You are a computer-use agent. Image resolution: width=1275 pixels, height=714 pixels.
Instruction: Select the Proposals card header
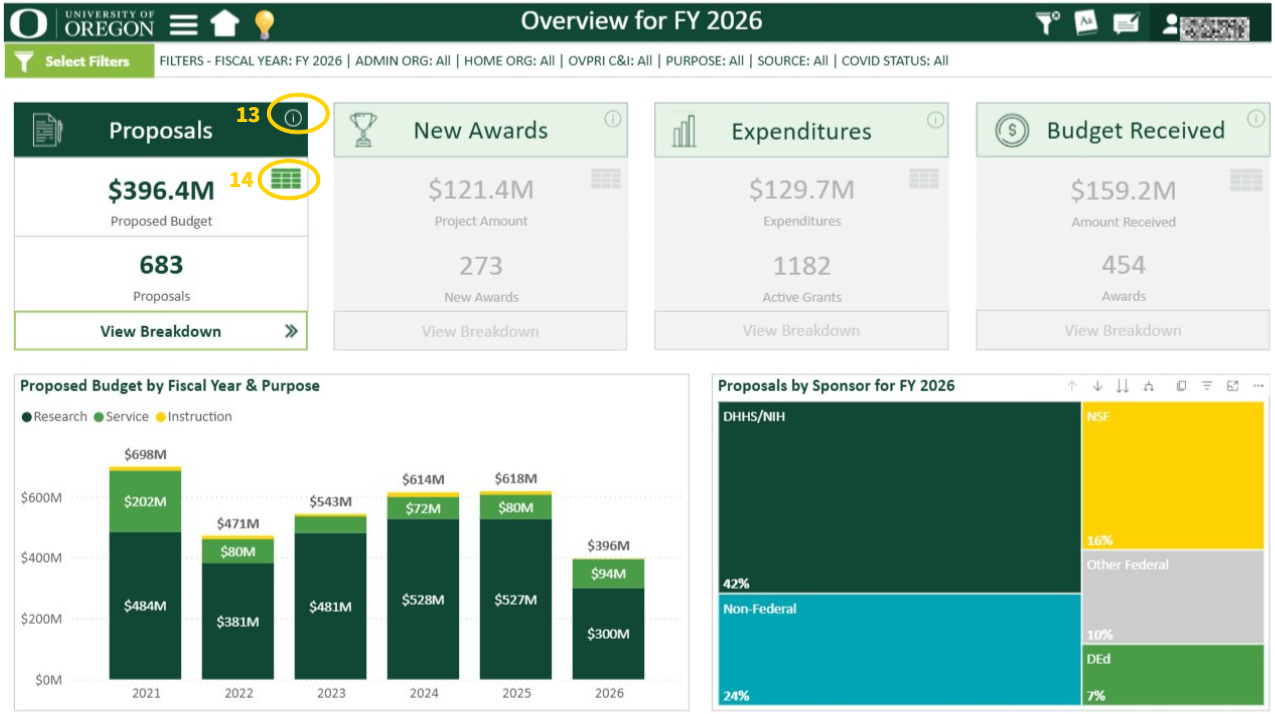point(161,130)
